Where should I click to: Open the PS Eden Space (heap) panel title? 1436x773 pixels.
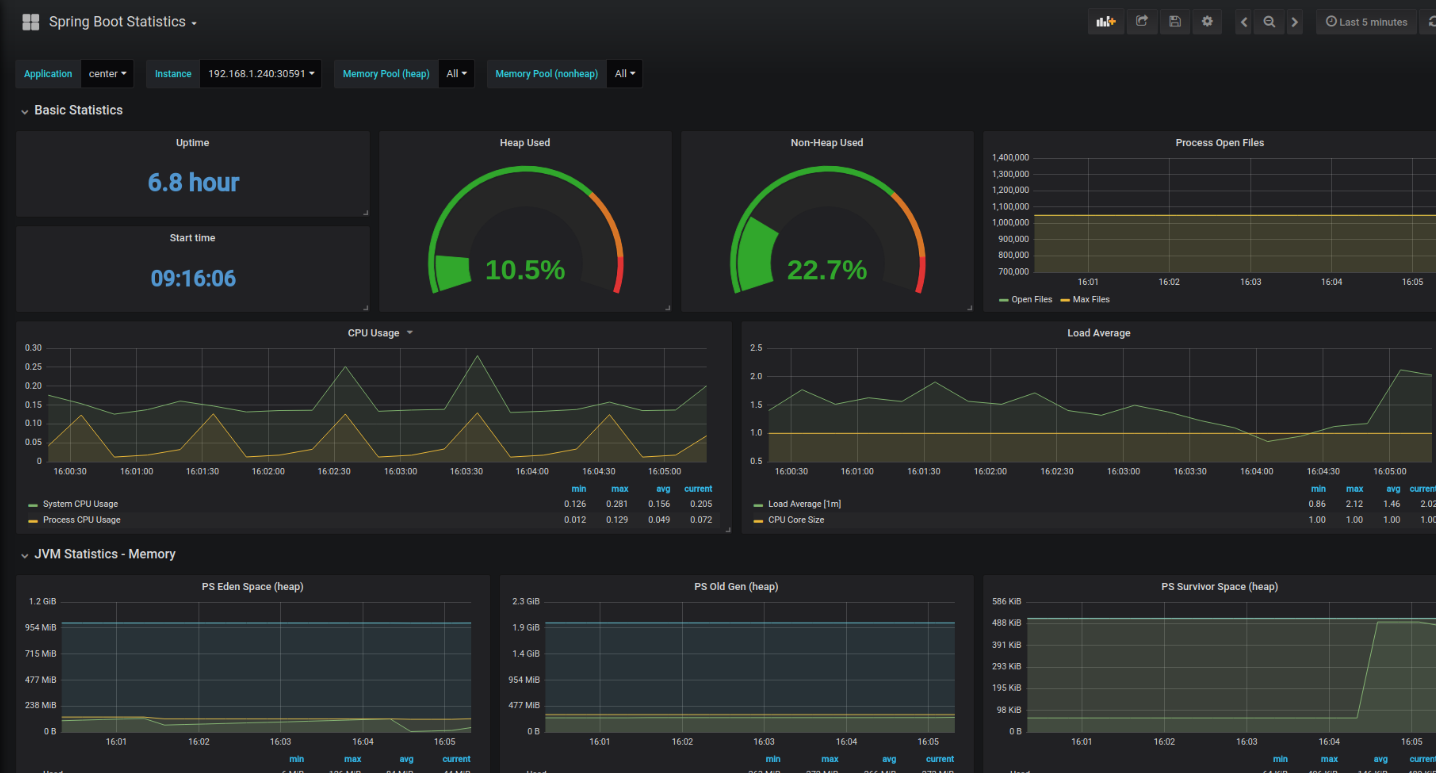pyautogui.click(x=253, y=587)
